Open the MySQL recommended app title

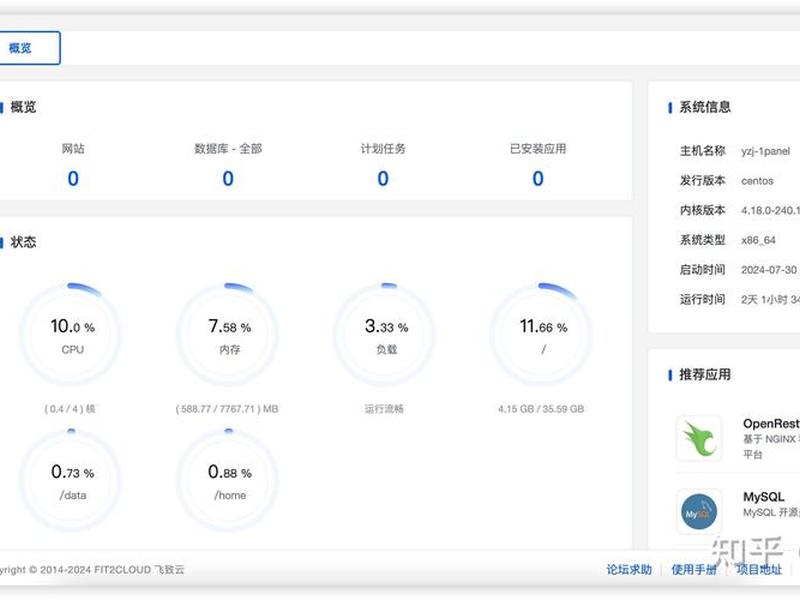(764, 496)
